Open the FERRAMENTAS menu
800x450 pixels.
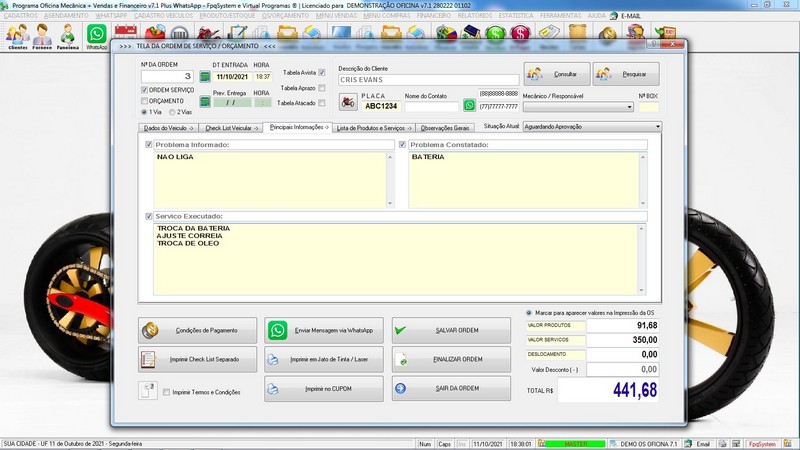pos(560,16)
